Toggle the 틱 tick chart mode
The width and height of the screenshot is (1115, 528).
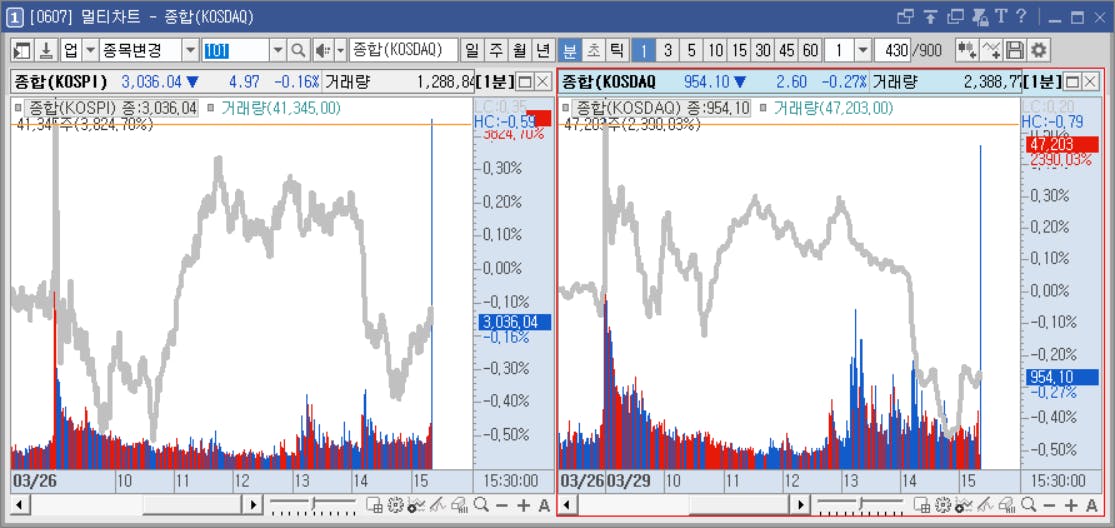tap(617, 50)
